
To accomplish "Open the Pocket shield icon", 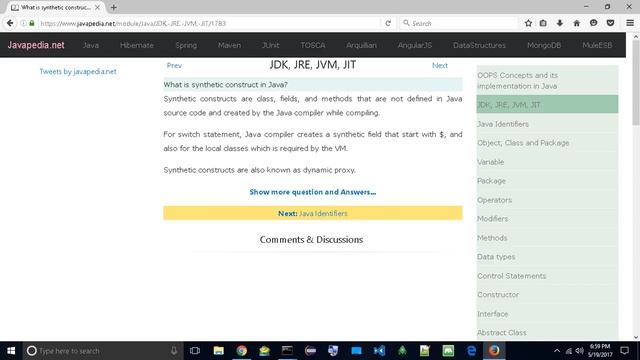I will coord(610,23).
